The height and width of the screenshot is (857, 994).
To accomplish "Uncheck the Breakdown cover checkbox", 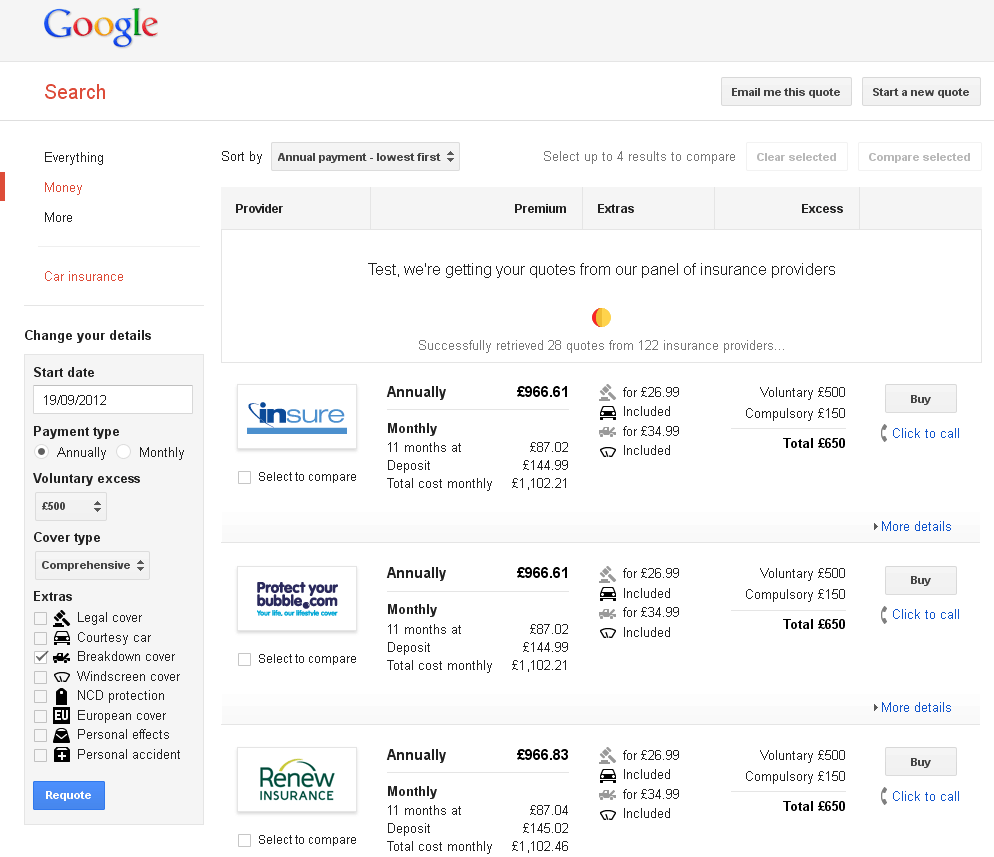I will coord(41,657).
